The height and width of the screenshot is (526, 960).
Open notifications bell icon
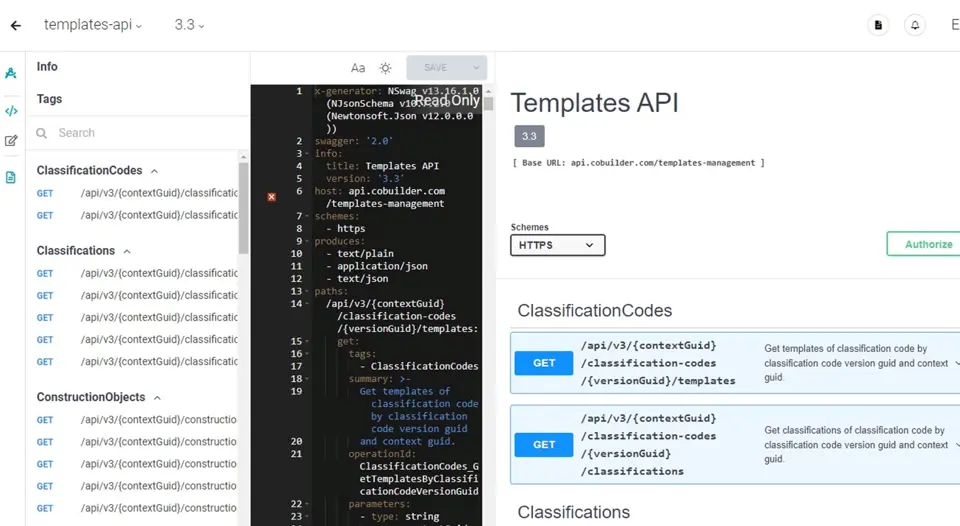pos(915,25)
